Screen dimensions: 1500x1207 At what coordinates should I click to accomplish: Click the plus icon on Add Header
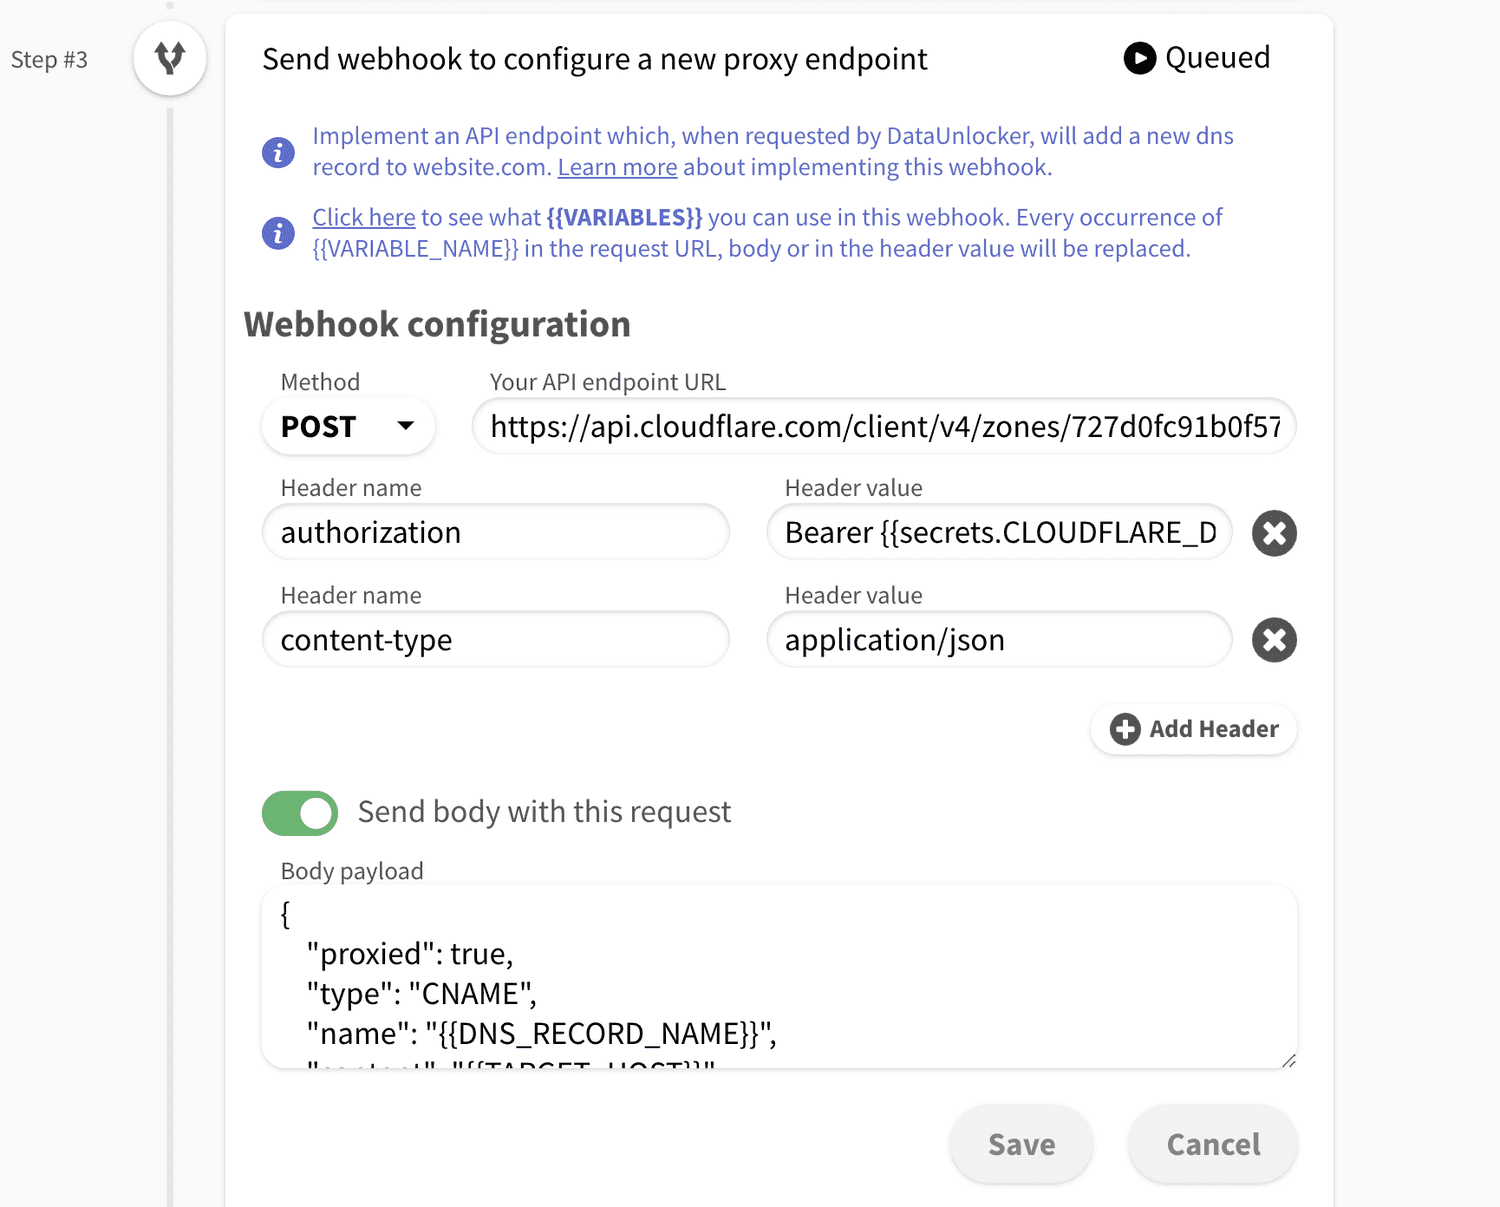click(1124, 729)
